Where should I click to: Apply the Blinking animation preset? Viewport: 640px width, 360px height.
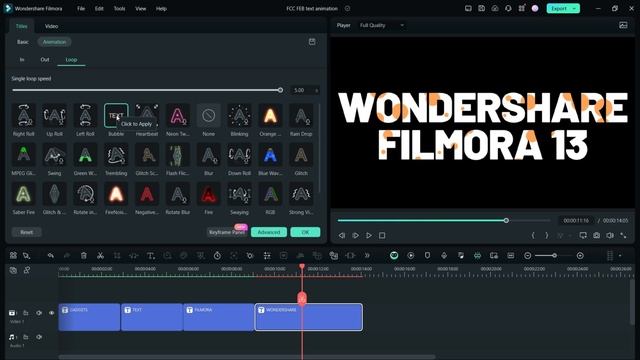coord(239,116)
